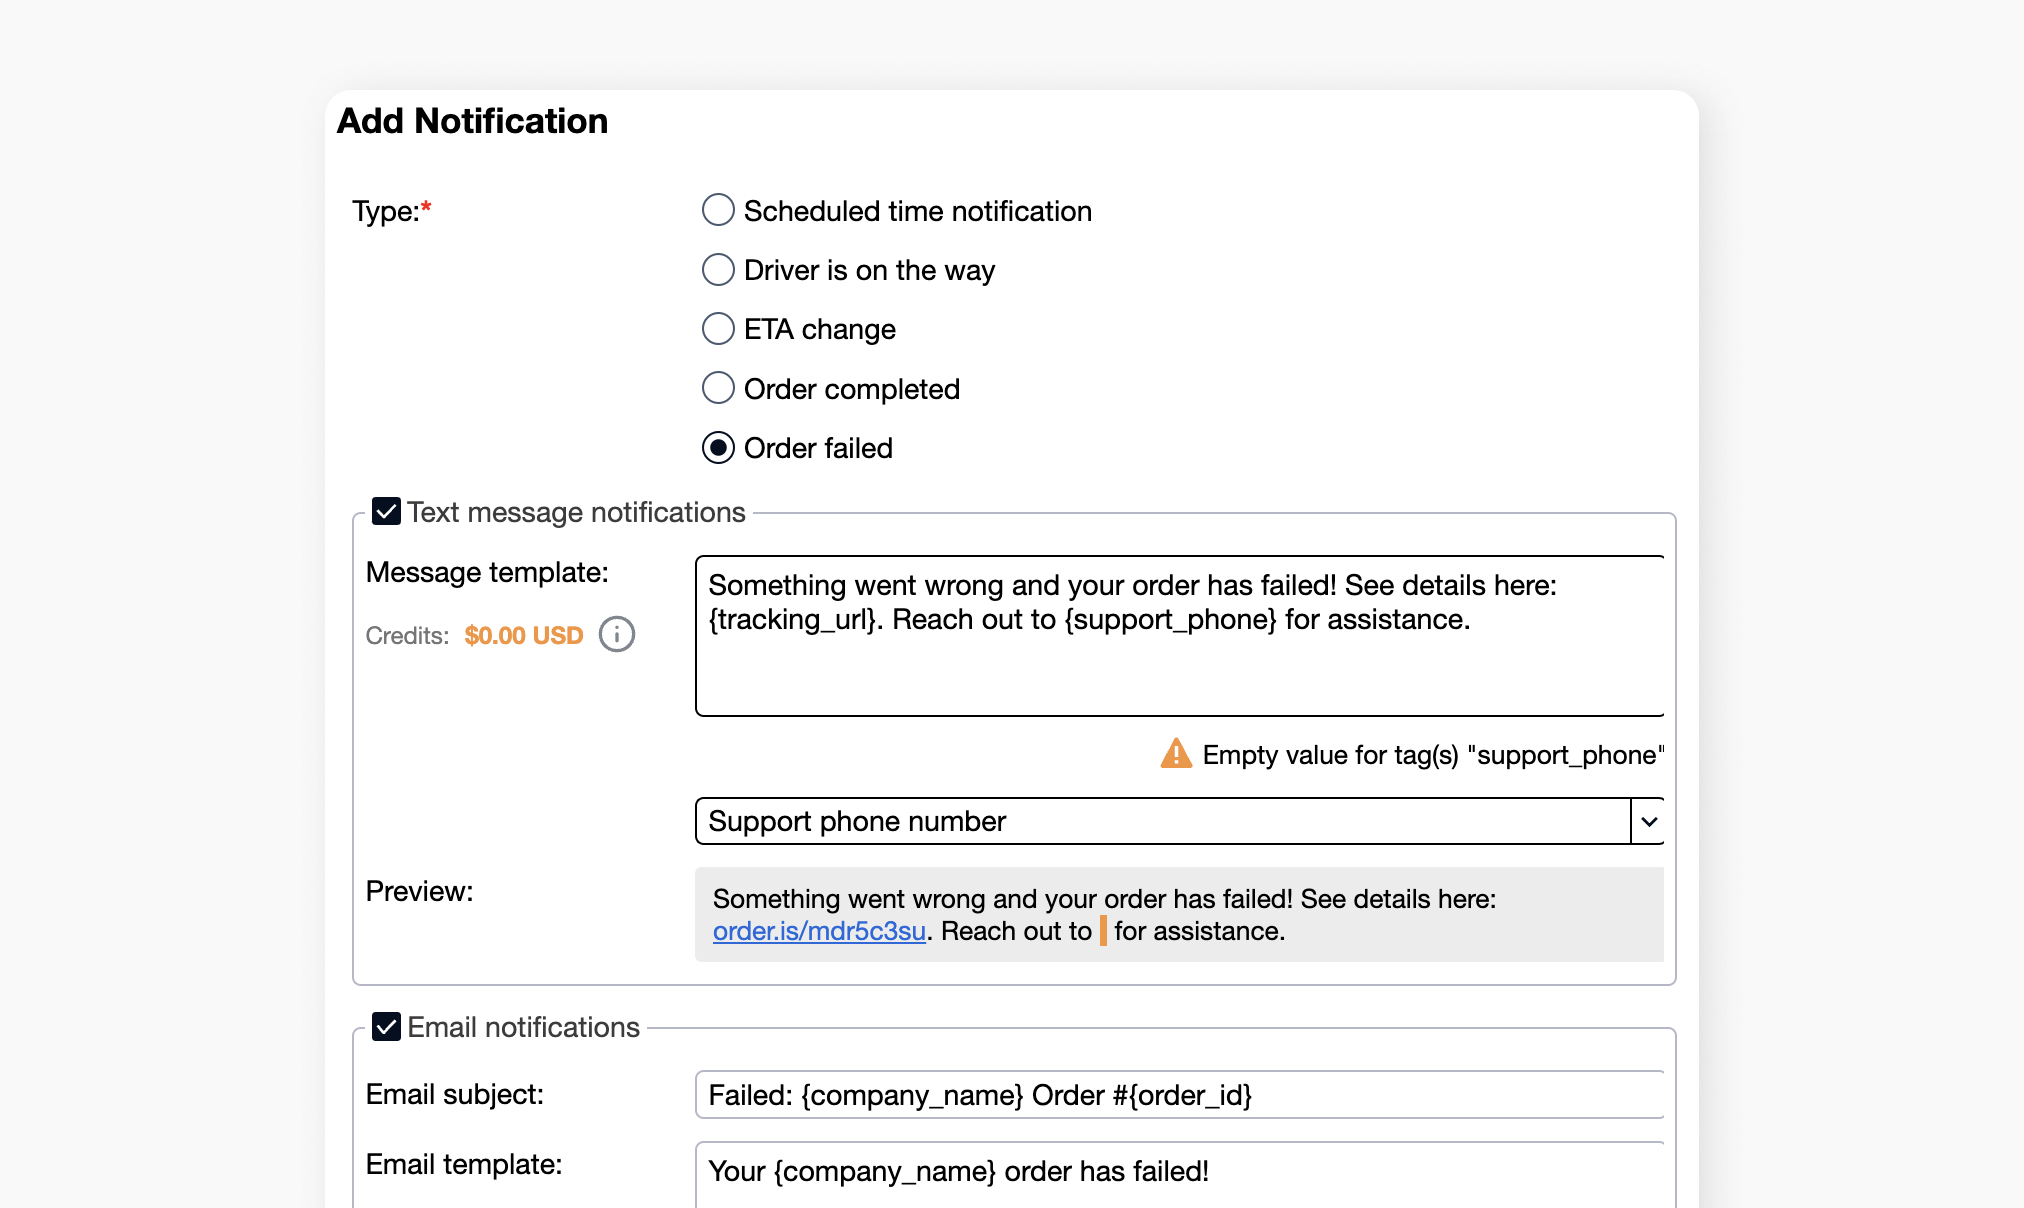
Task: Click the dropdown chevron arrow
Action: click(1647, 821)
